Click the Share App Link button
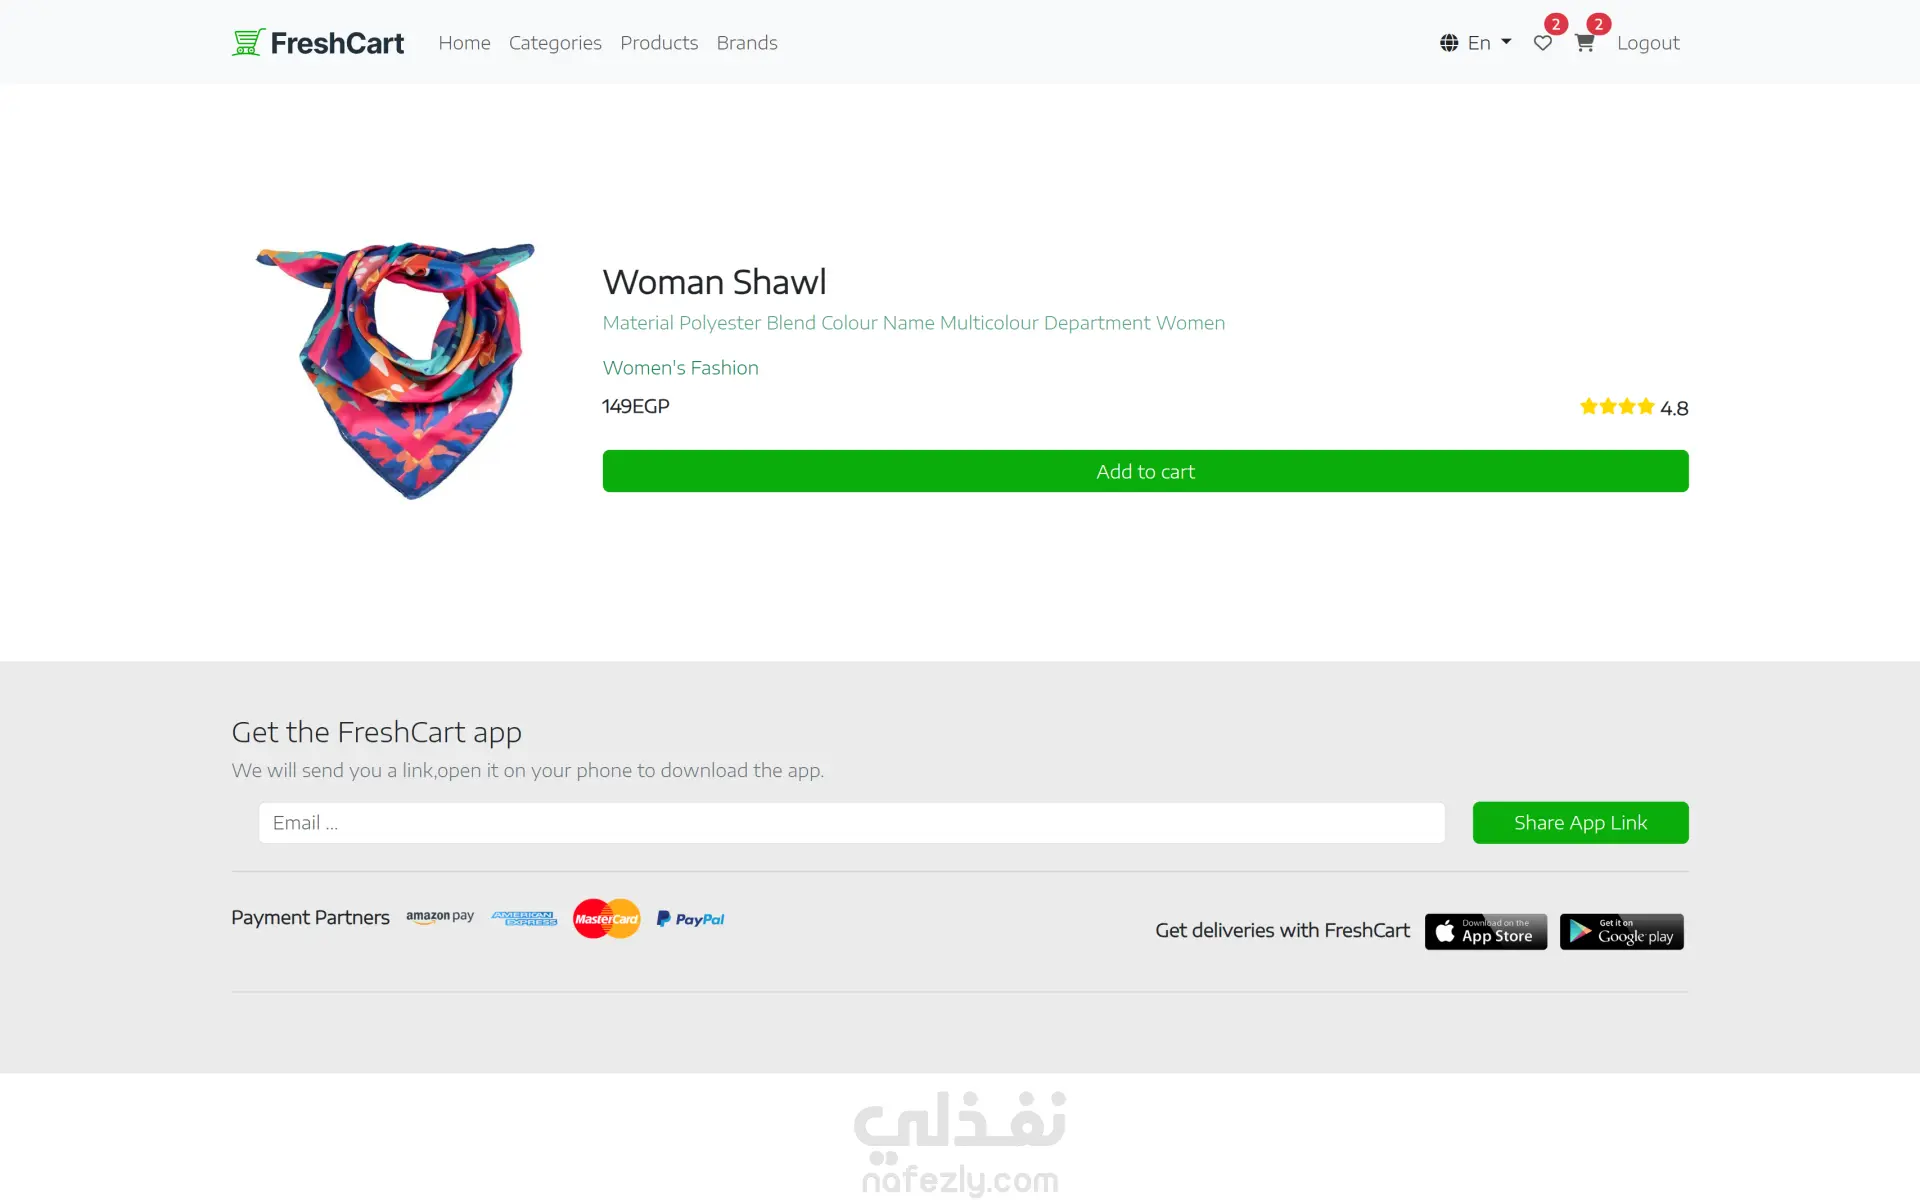The height and width of the screenshot is (1200, 1920). [1580, 822]
